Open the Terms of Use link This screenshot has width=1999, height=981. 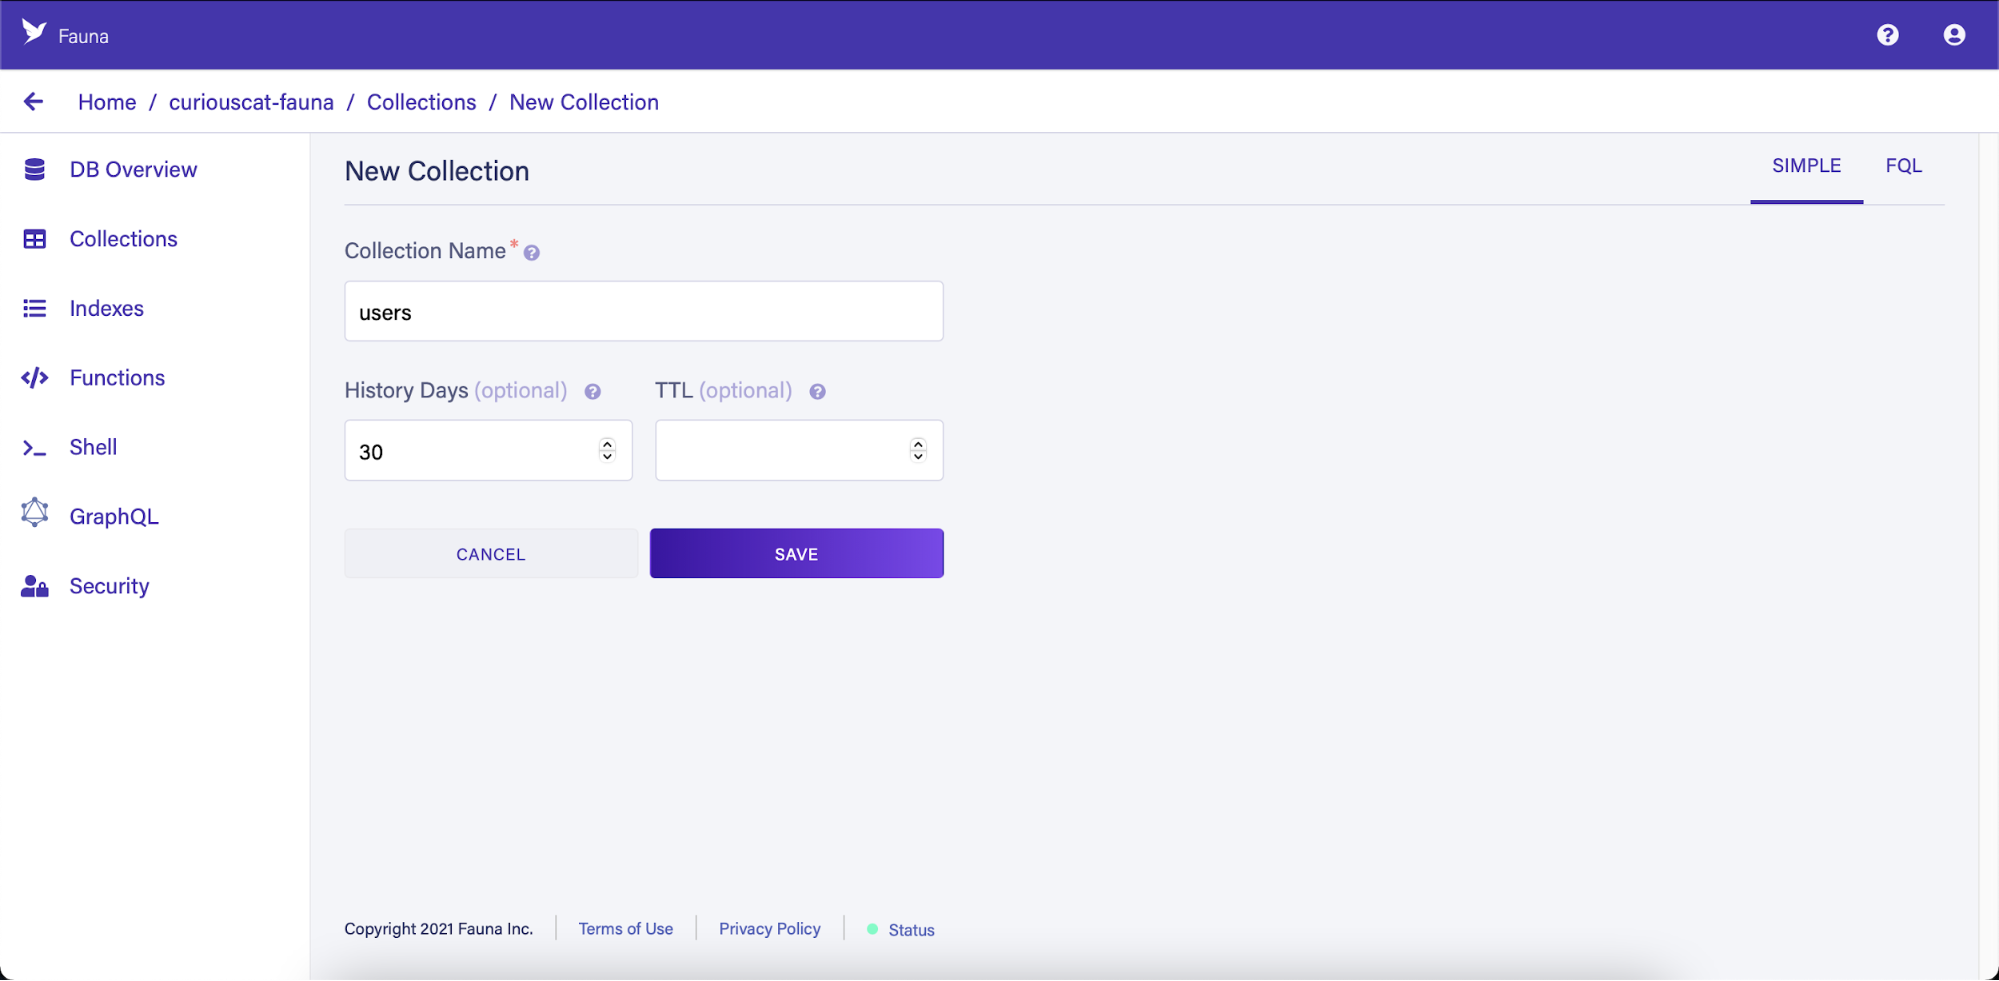point(625,929)
